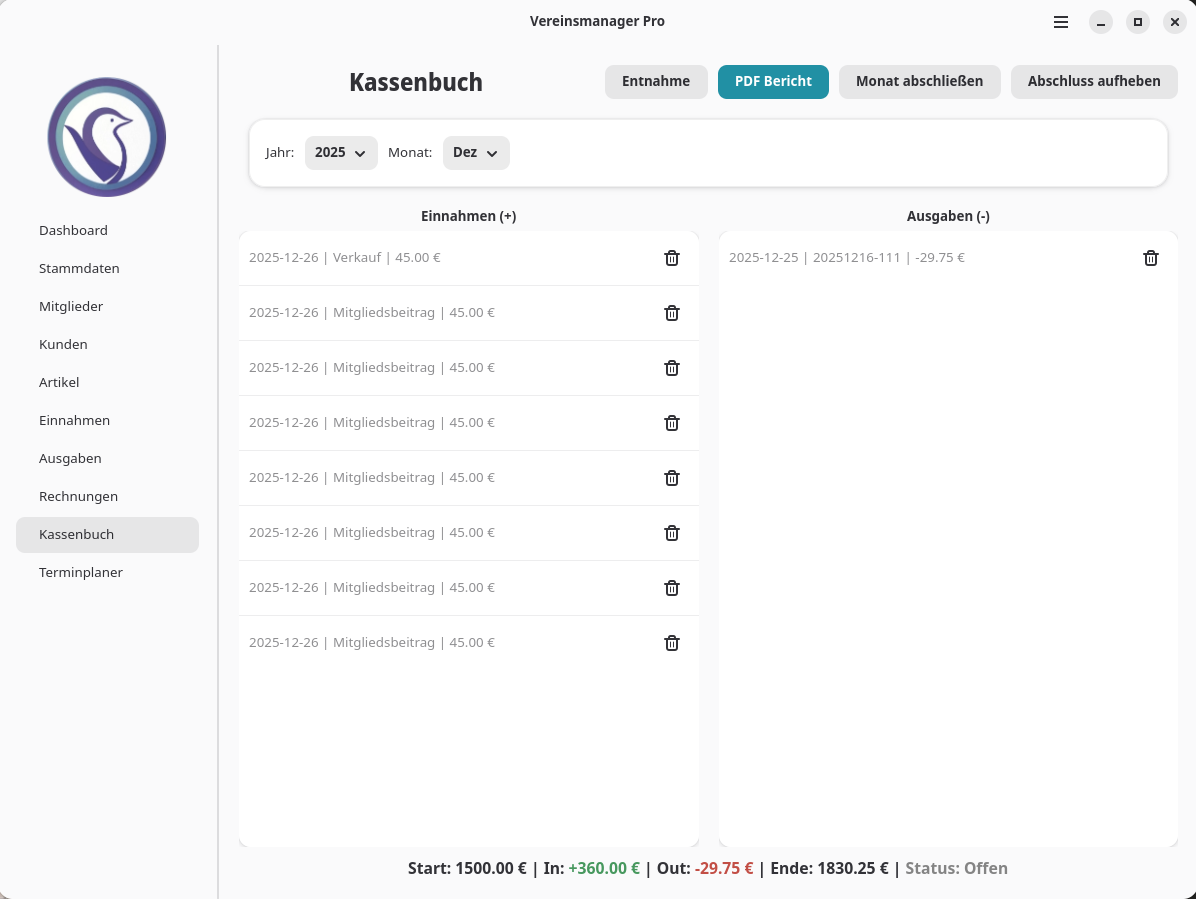Click Abschluss aufheben
Viewport: 1196px width, 899px height.
1094,82
